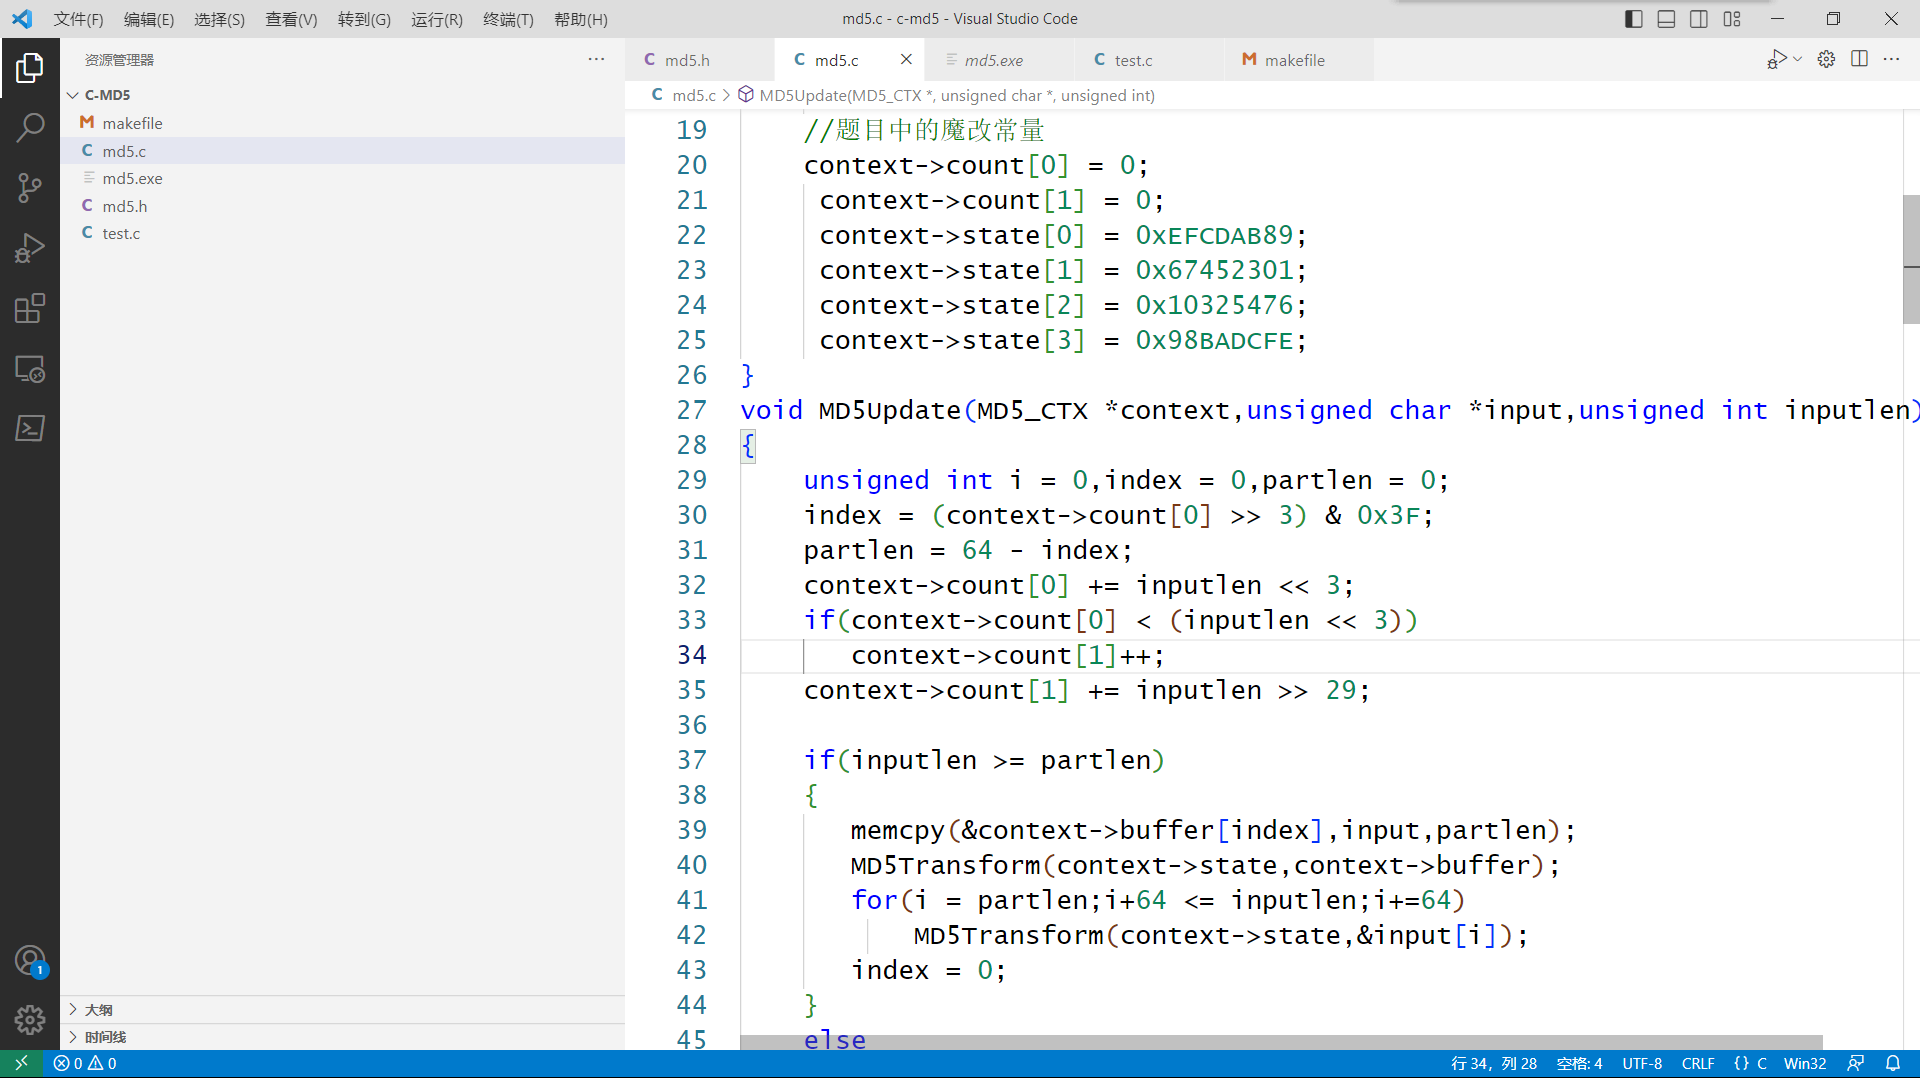The width and height of the screenshot is (1920, 1078).
Task: Split the editor to the right
Action: [x=1859, y=59]
